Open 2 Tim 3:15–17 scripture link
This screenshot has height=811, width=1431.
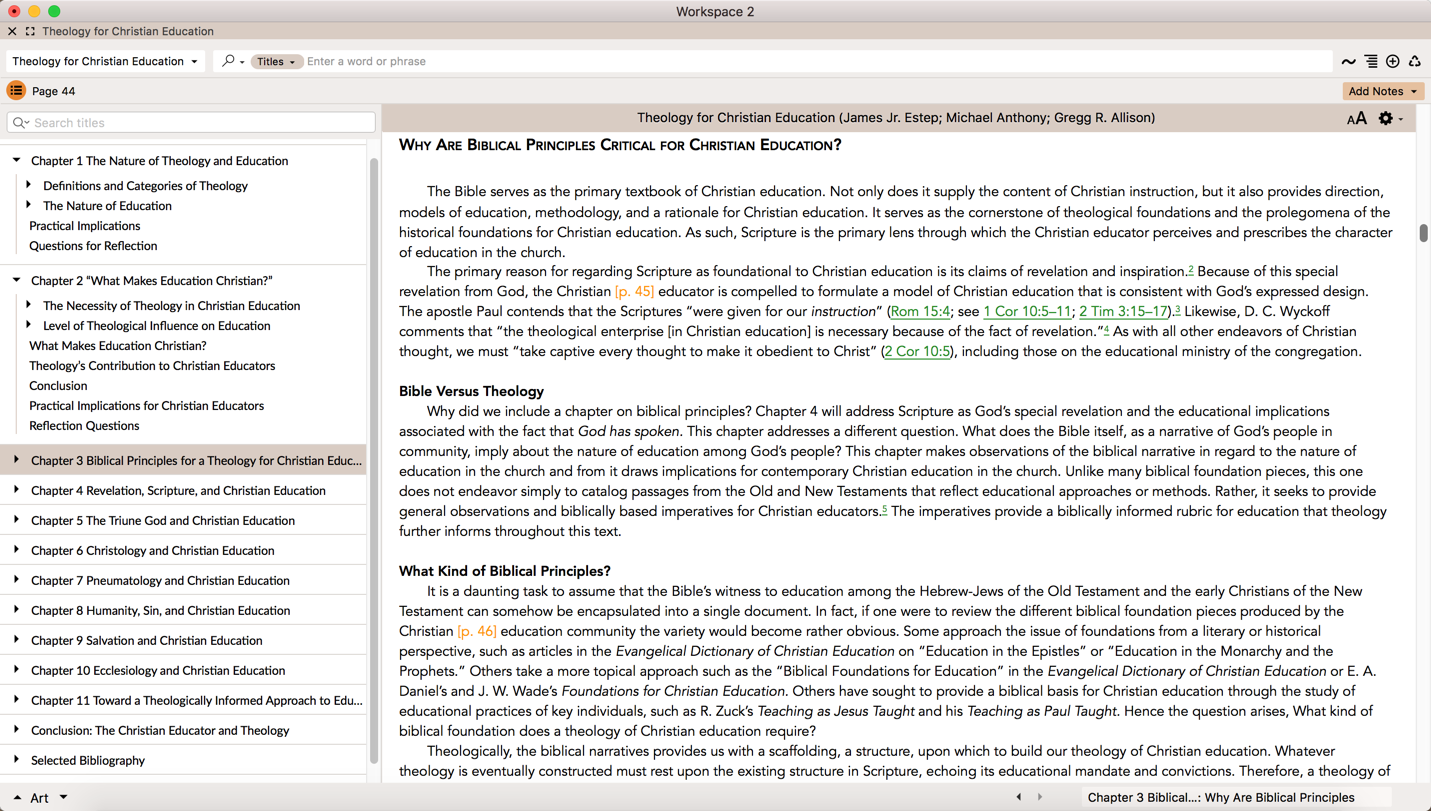pyautogui.click(x=1123, y=311)
